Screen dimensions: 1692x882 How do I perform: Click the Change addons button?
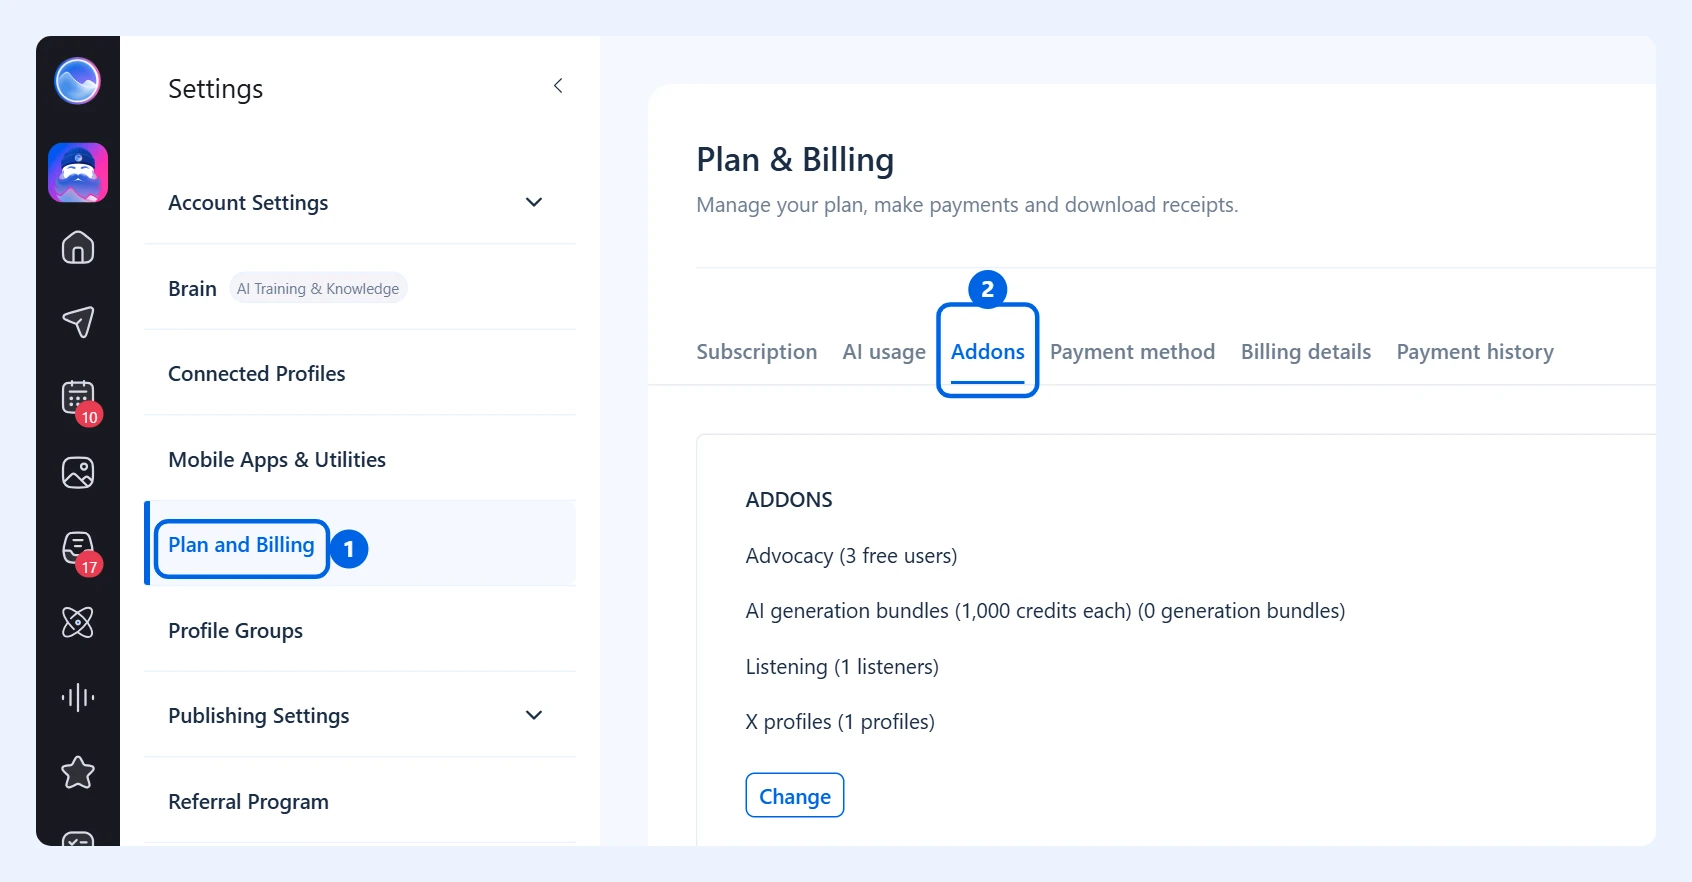pyautogui.click(x=795, y=796)
